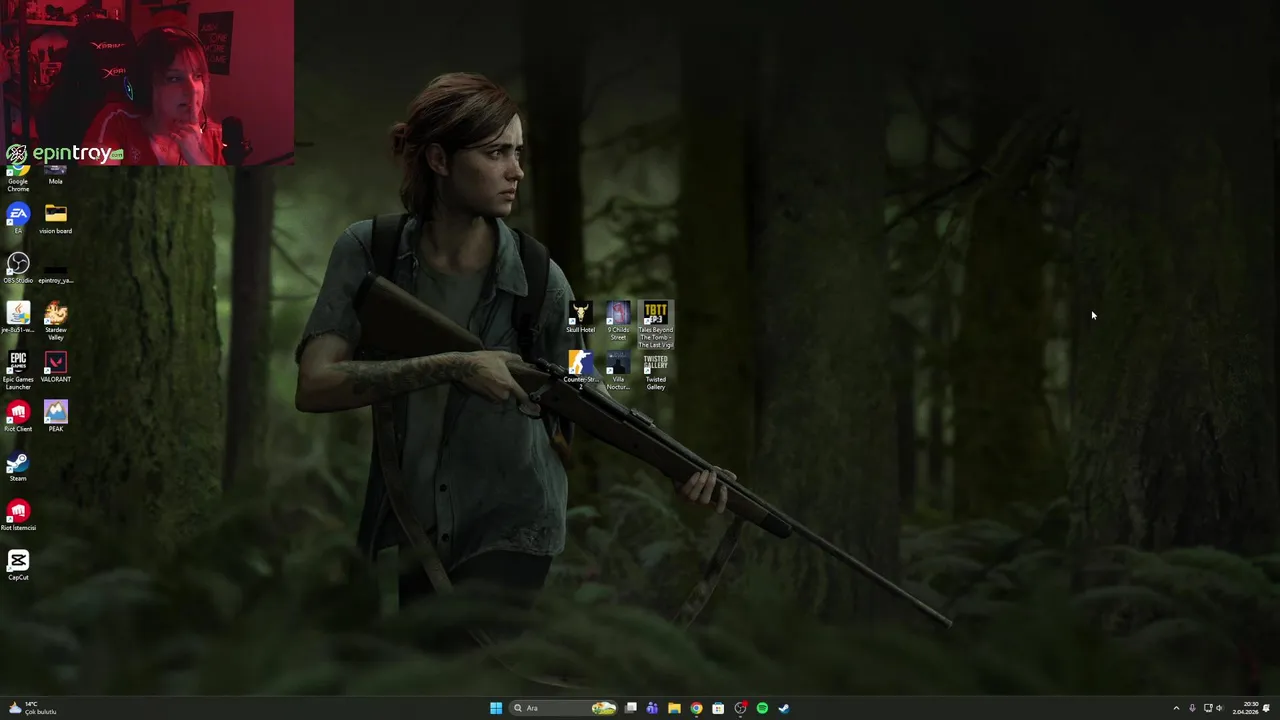Viewport: 1280px width, 720px height.
Task: Open File Explorer from the taskbar
Action: [x=674, y=708]
